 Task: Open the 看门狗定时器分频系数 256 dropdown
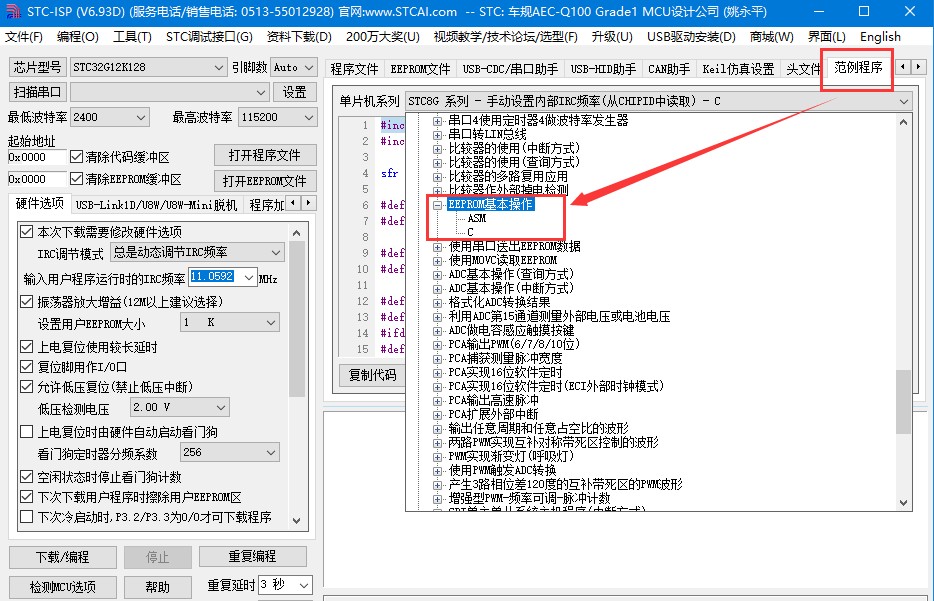click(229, 453)
